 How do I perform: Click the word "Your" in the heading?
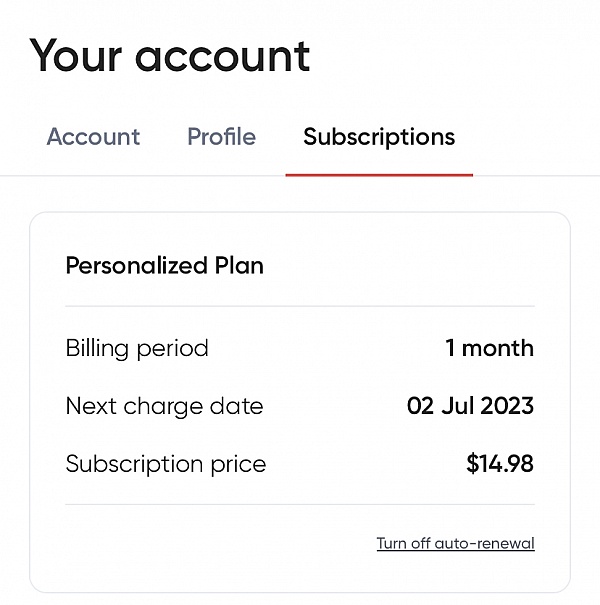[x=75, y=55]
